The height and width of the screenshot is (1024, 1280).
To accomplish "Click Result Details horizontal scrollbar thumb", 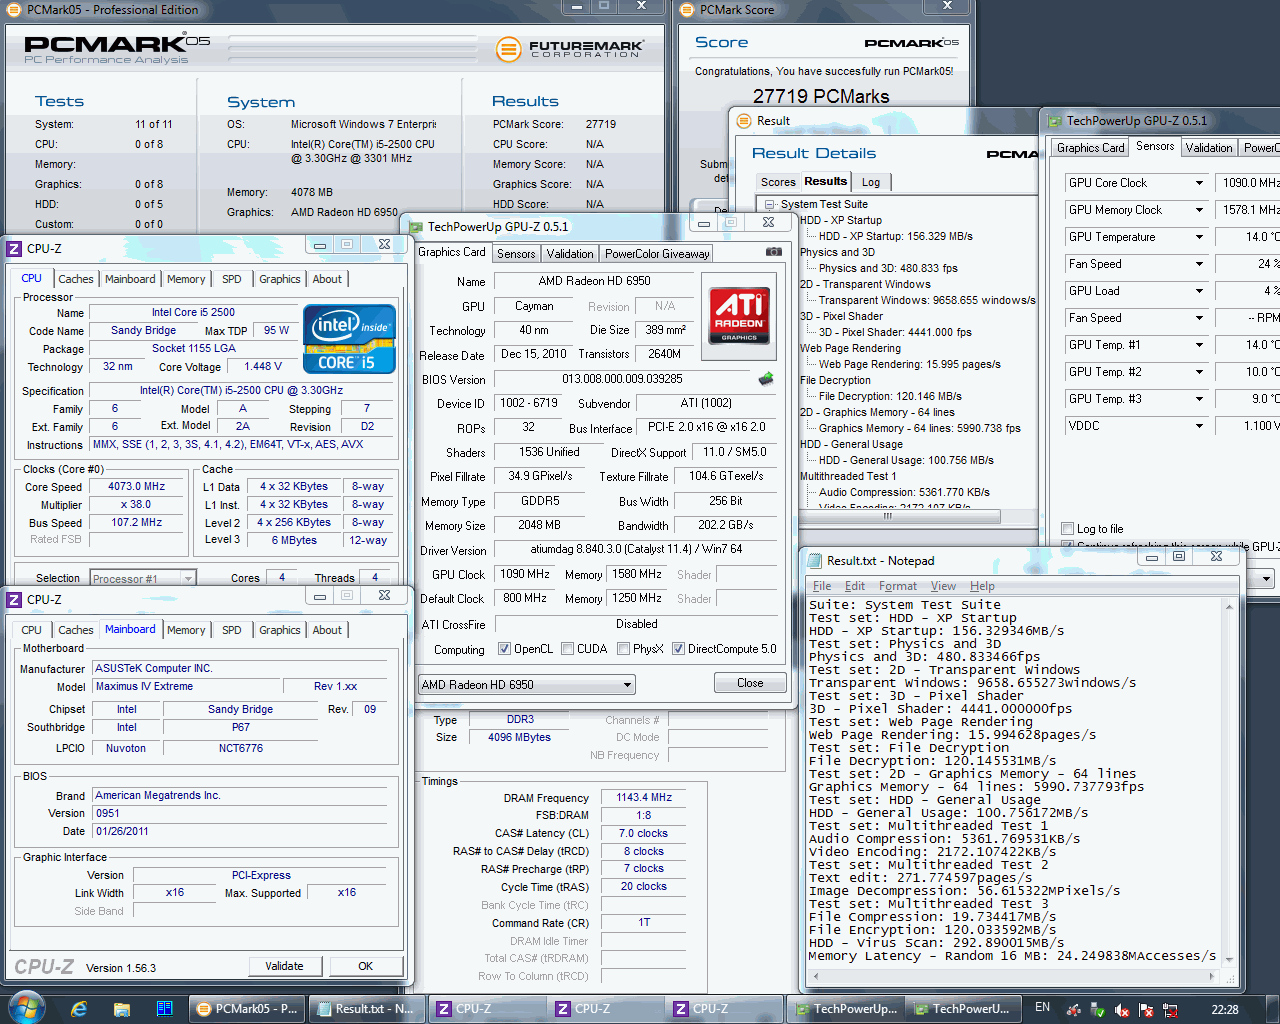I will click(887, 517).
